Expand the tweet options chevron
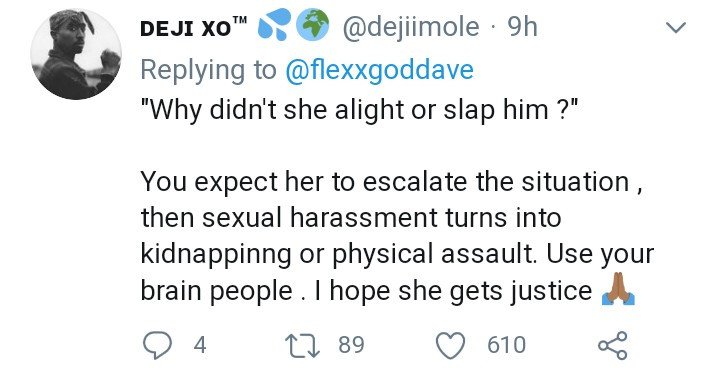The width and height of the screenshot is (720, 372). pyautogui.click(x=675, y=28)
